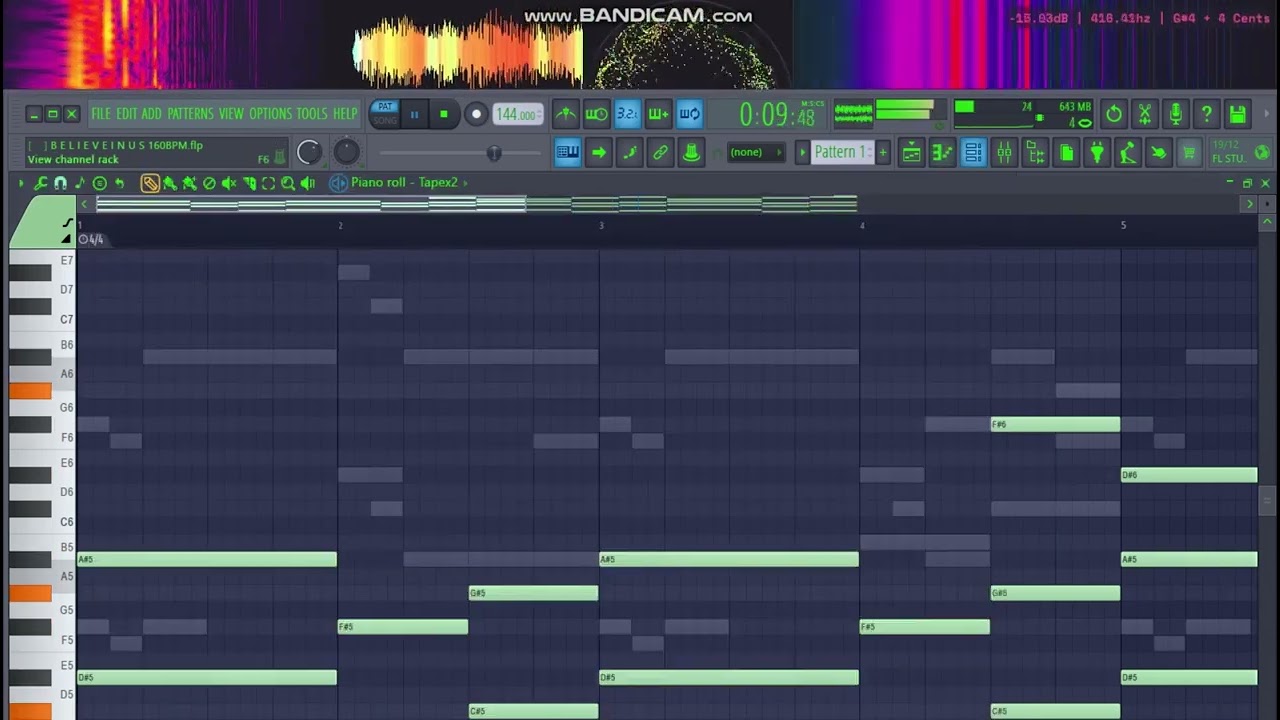1280x720 pixels.
Task: Save project with the floppy disk icon
Action: 1238,114
